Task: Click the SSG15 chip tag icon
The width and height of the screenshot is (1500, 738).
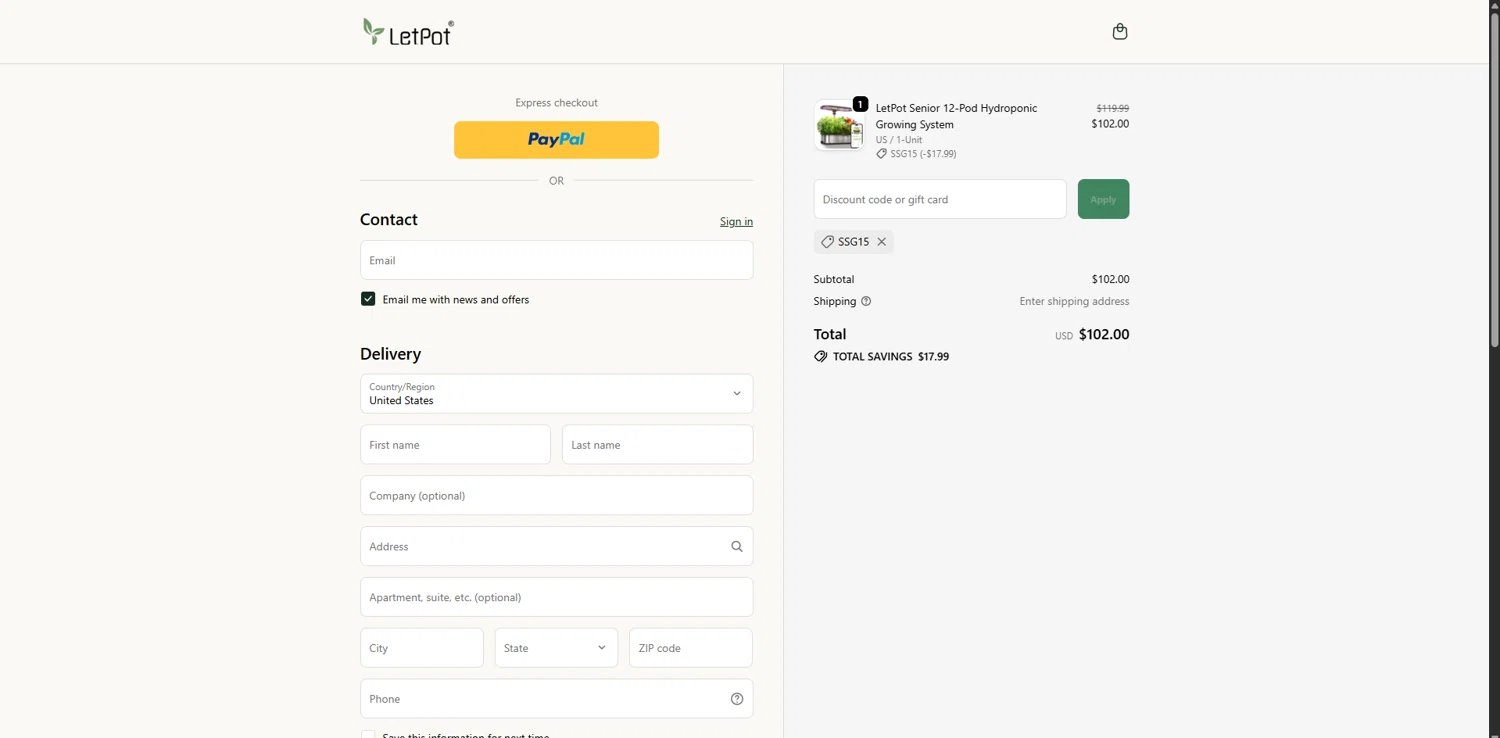Action: click(827, 242)
